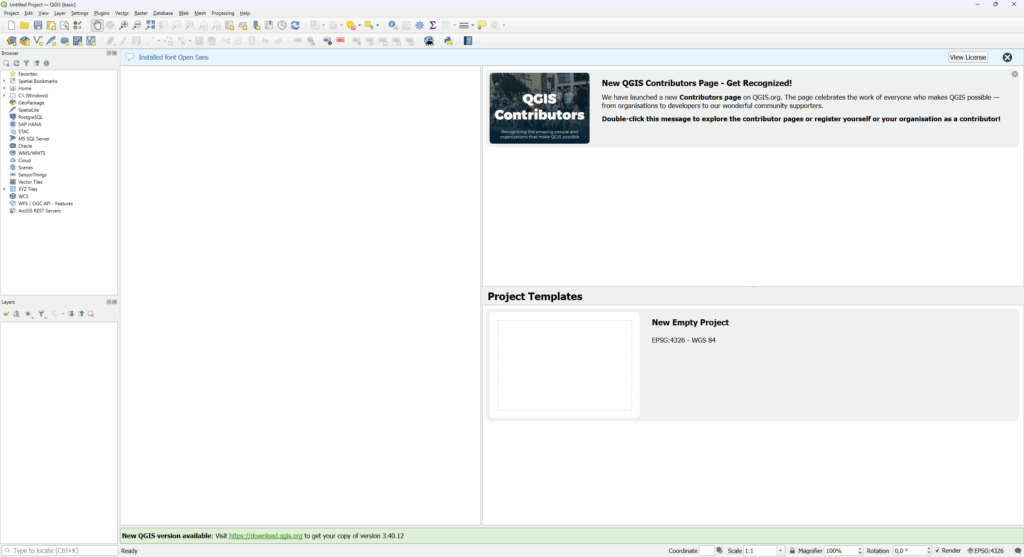Toggle the magnifier lock scale icon
This screenshot has width=1024, height=557.
coord(792,551)
